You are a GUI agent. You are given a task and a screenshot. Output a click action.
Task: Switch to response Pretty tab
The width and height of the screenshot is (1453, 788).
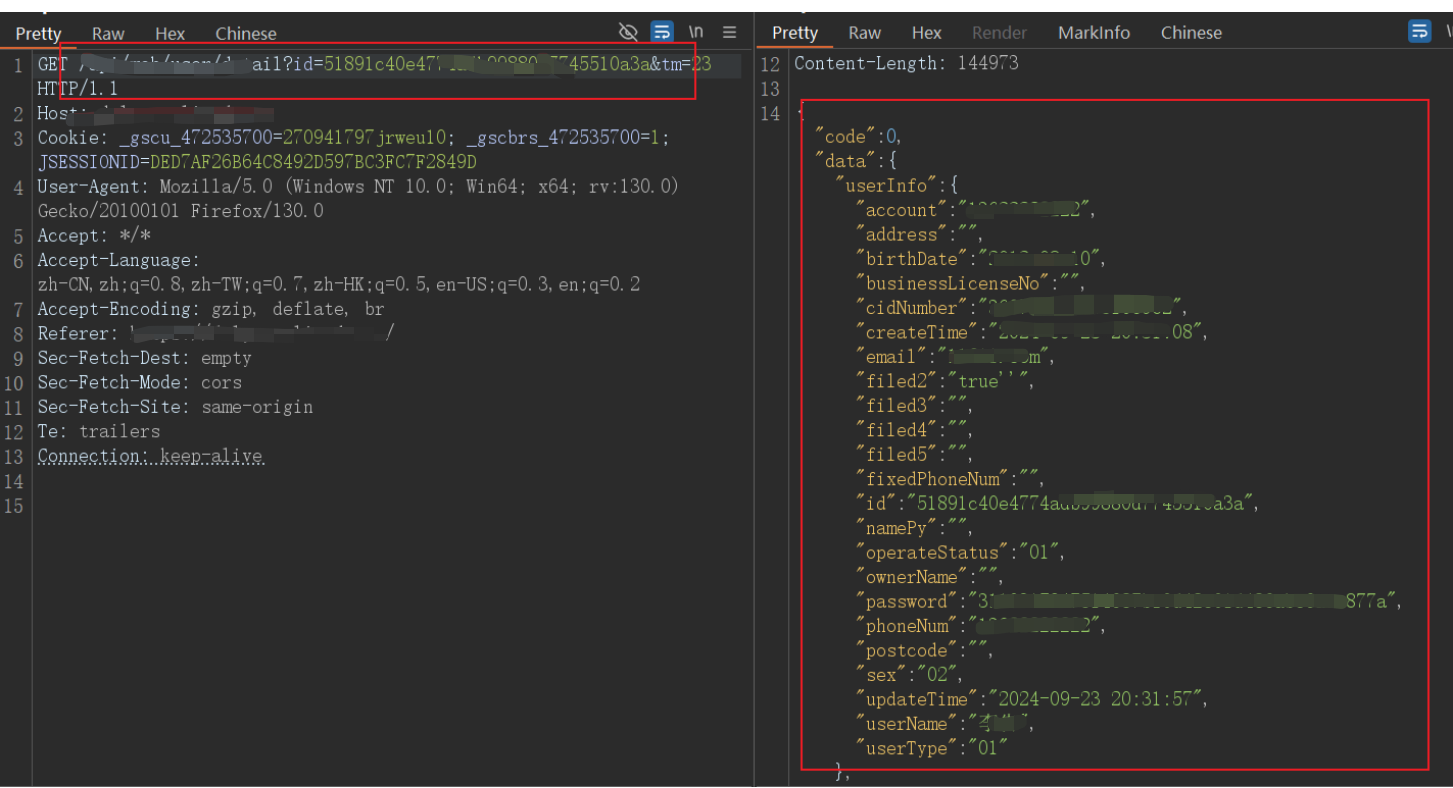click(x=795, y=32)
